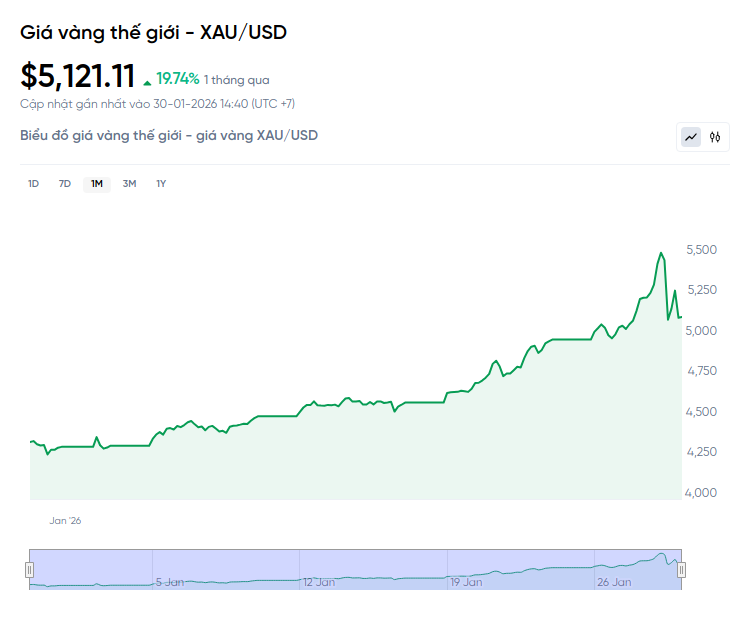The width and height of the screenshot is (750, 634).
Task: Show the 1Y time range
Action: [x=161, y=183]
